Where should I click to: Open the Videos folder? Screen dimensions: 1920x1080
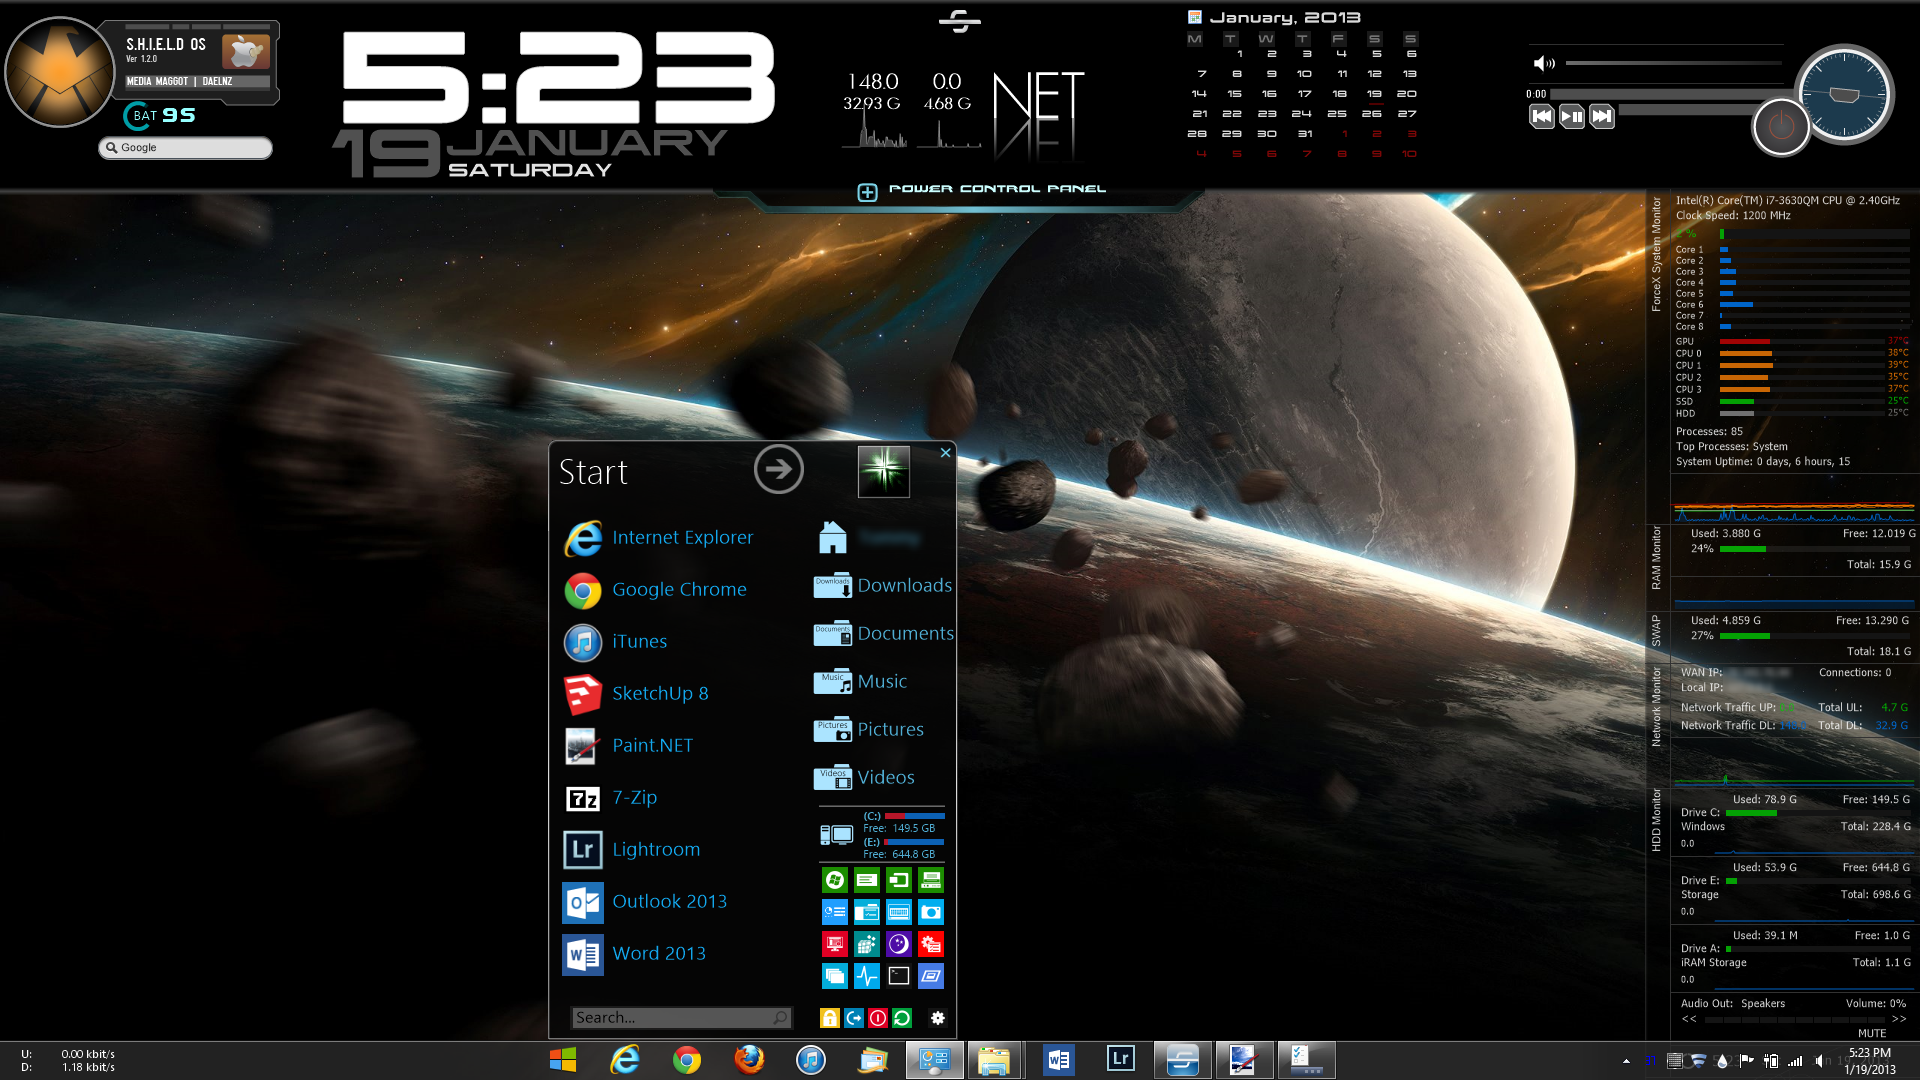click(x=864, y=778)
